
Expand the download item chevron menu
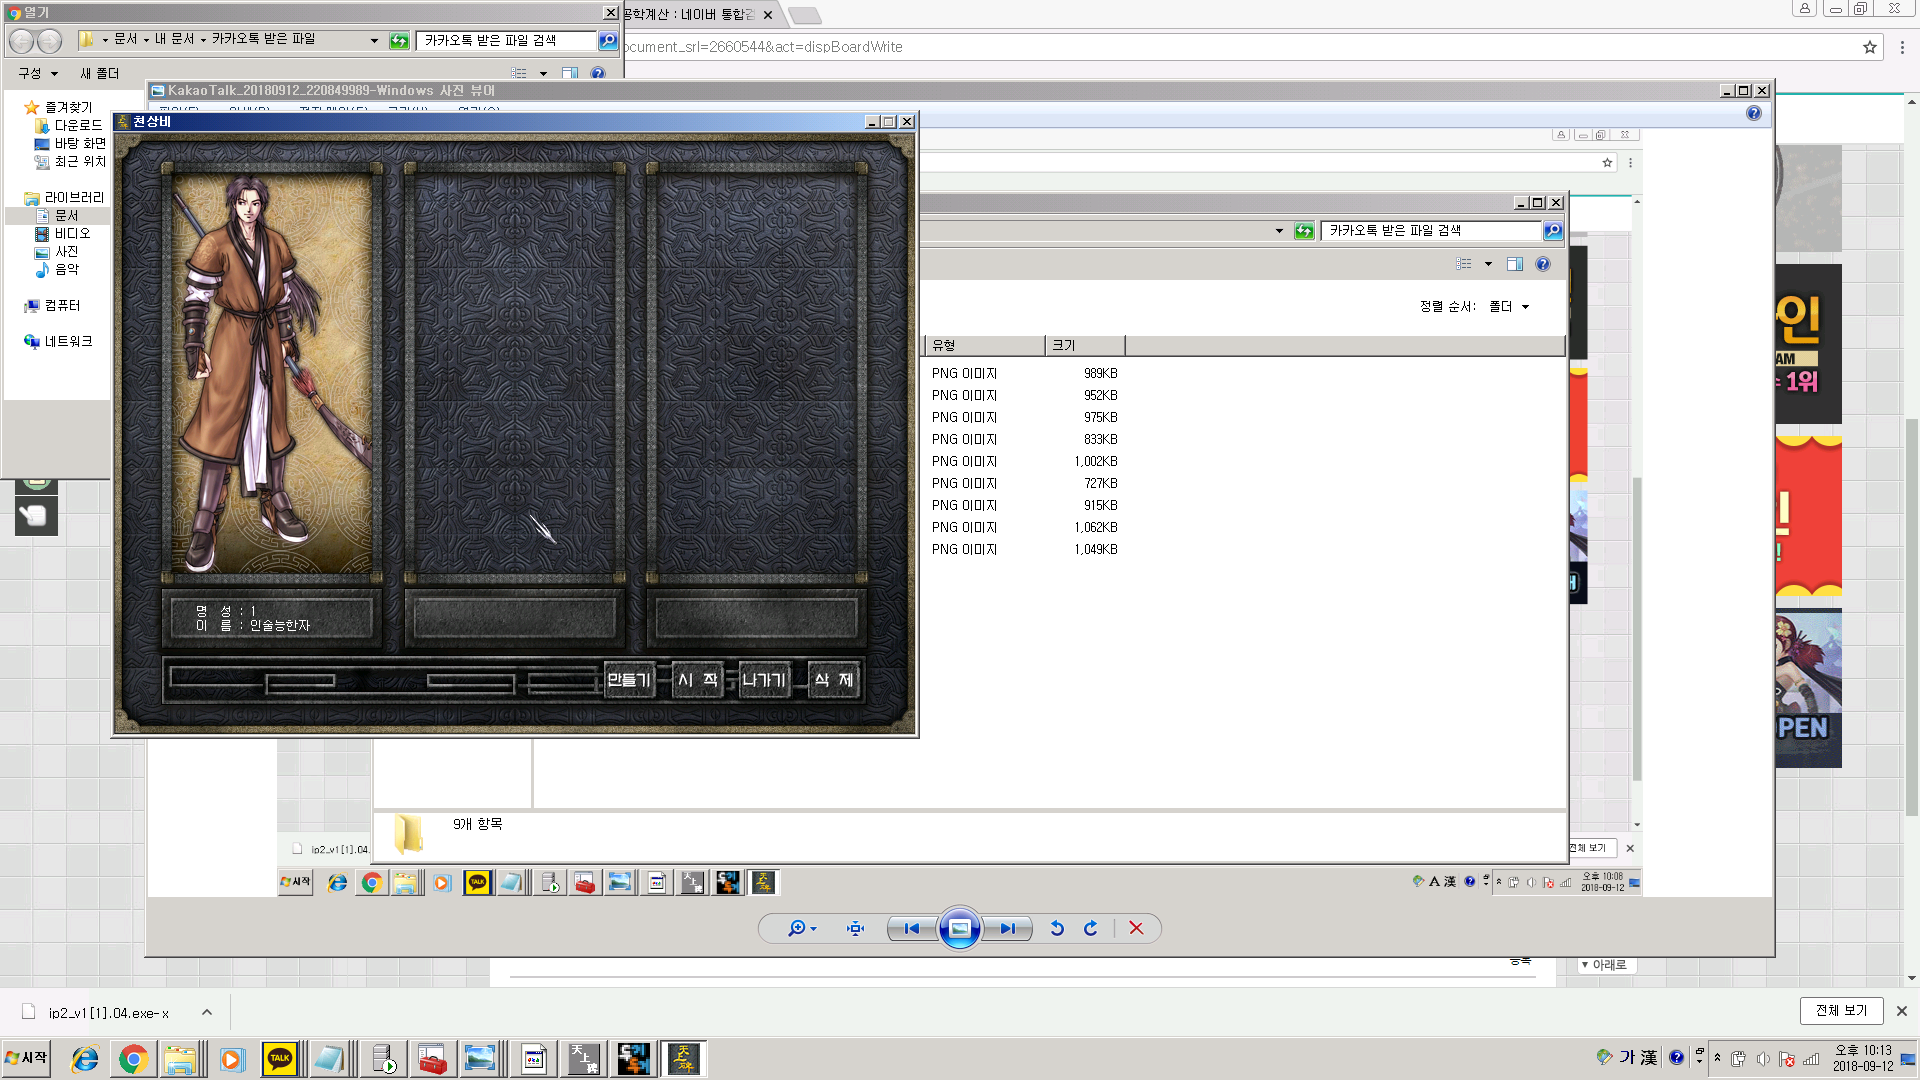click(x=207, y=1012)
